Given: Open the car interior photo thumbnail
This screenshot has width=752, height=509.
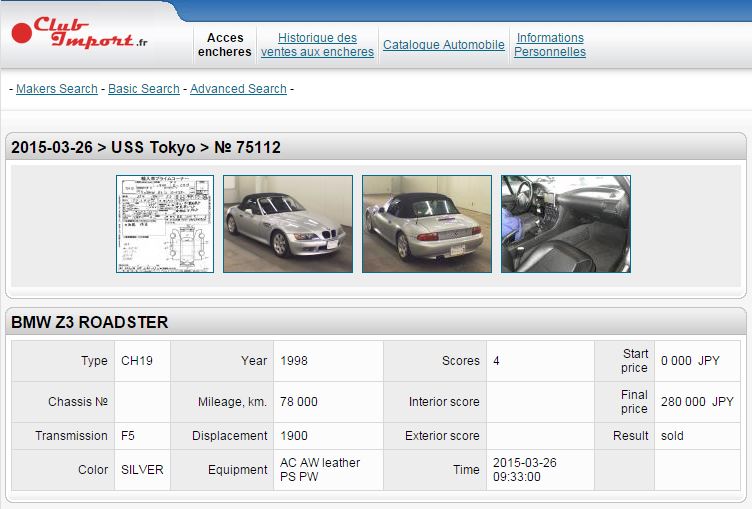Looking at the screenshot, I should pyautogui.click(x=565, y=224).
